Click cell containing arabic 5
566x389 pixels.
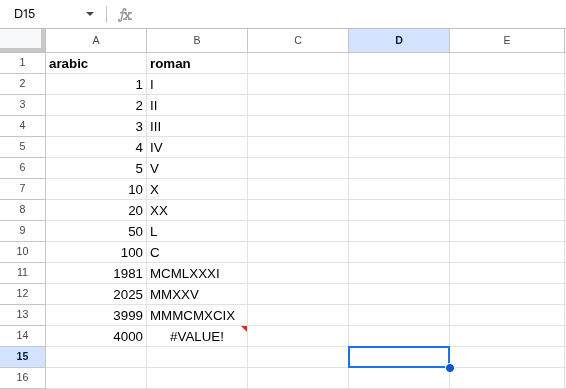(96, 168)
